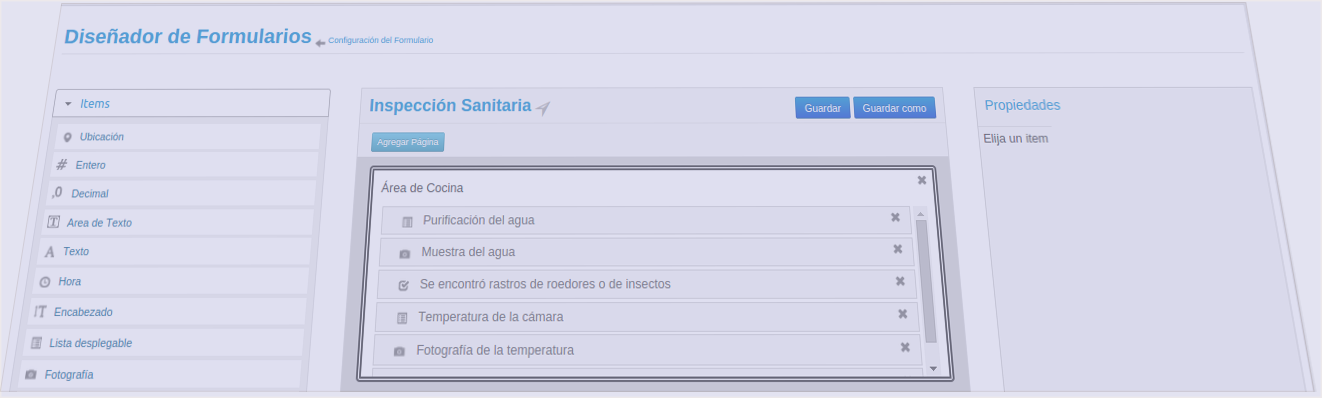
Task: Select the Fotografía item label in Items
Action: [69, 375]
